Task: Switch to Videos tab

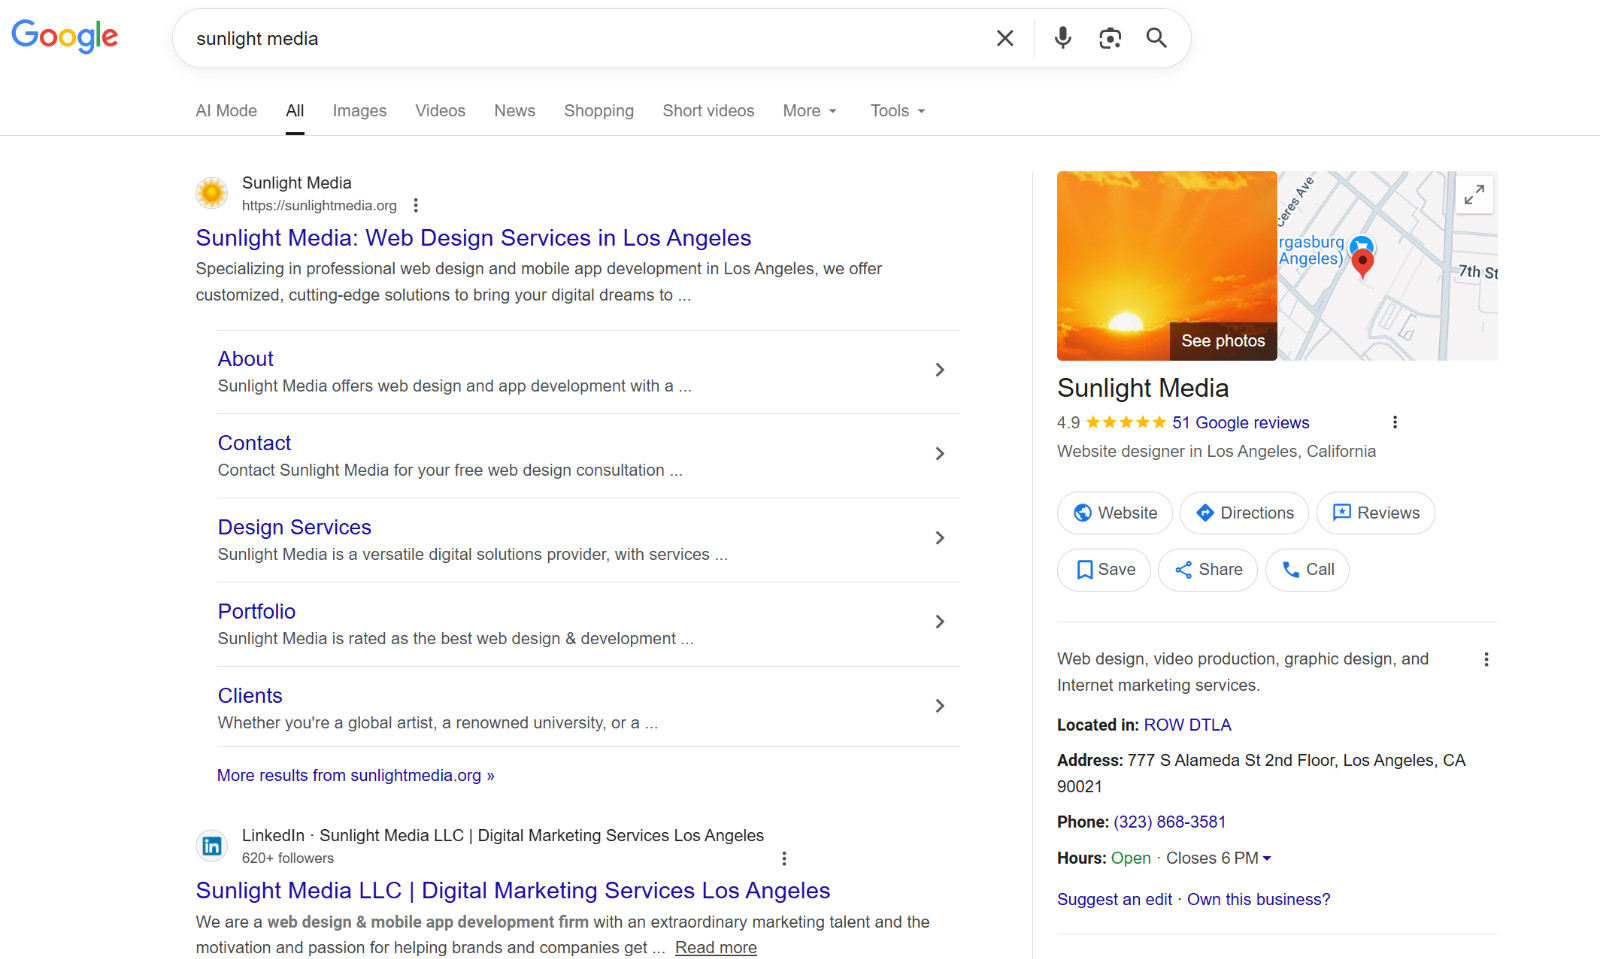Action: click(x=441, y=111)
